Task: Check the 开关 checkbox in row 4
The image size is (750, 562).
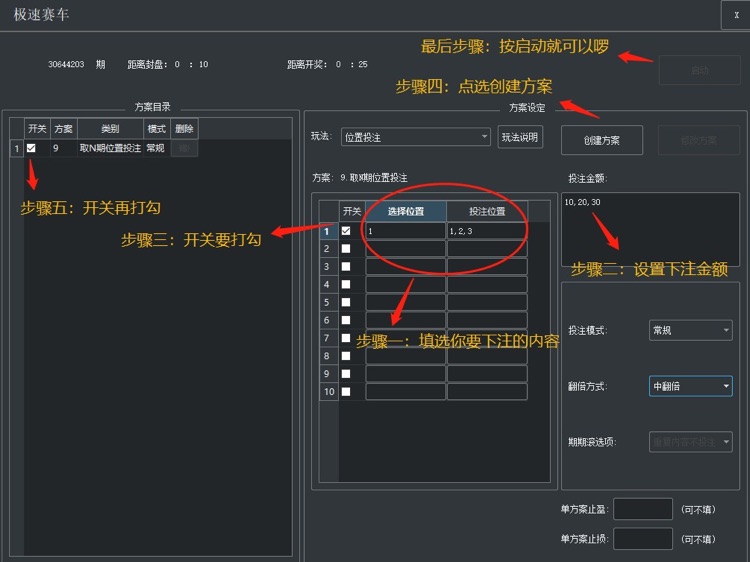Action: (x=346, y=285)
